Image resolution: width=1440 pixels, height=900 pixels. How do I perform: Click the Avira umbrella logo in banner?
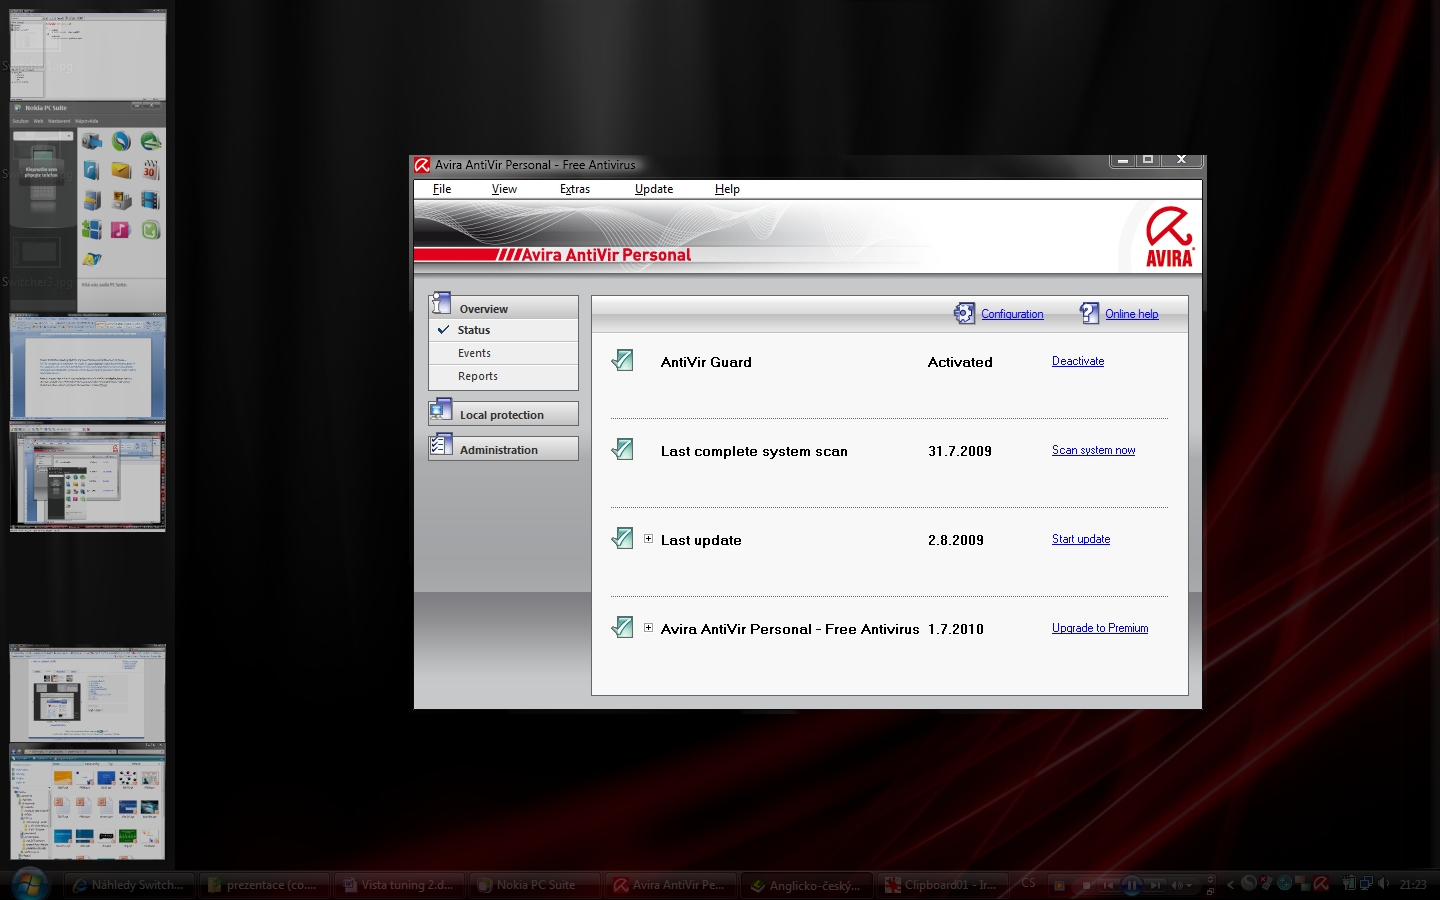[1169, 237]
